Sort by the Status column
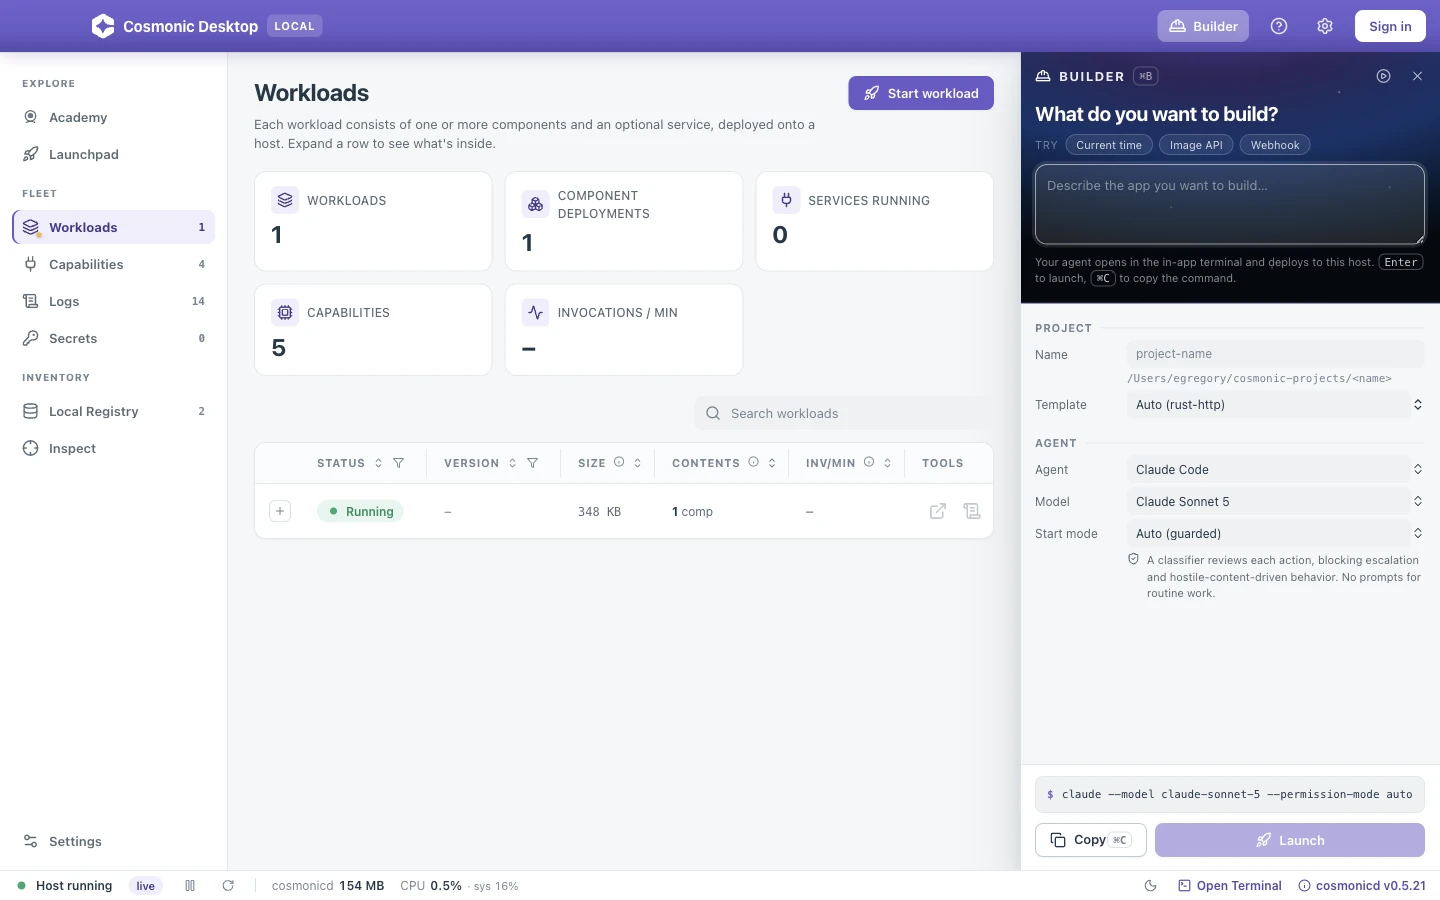The image size is (1440, 900). tap(378, 463)
